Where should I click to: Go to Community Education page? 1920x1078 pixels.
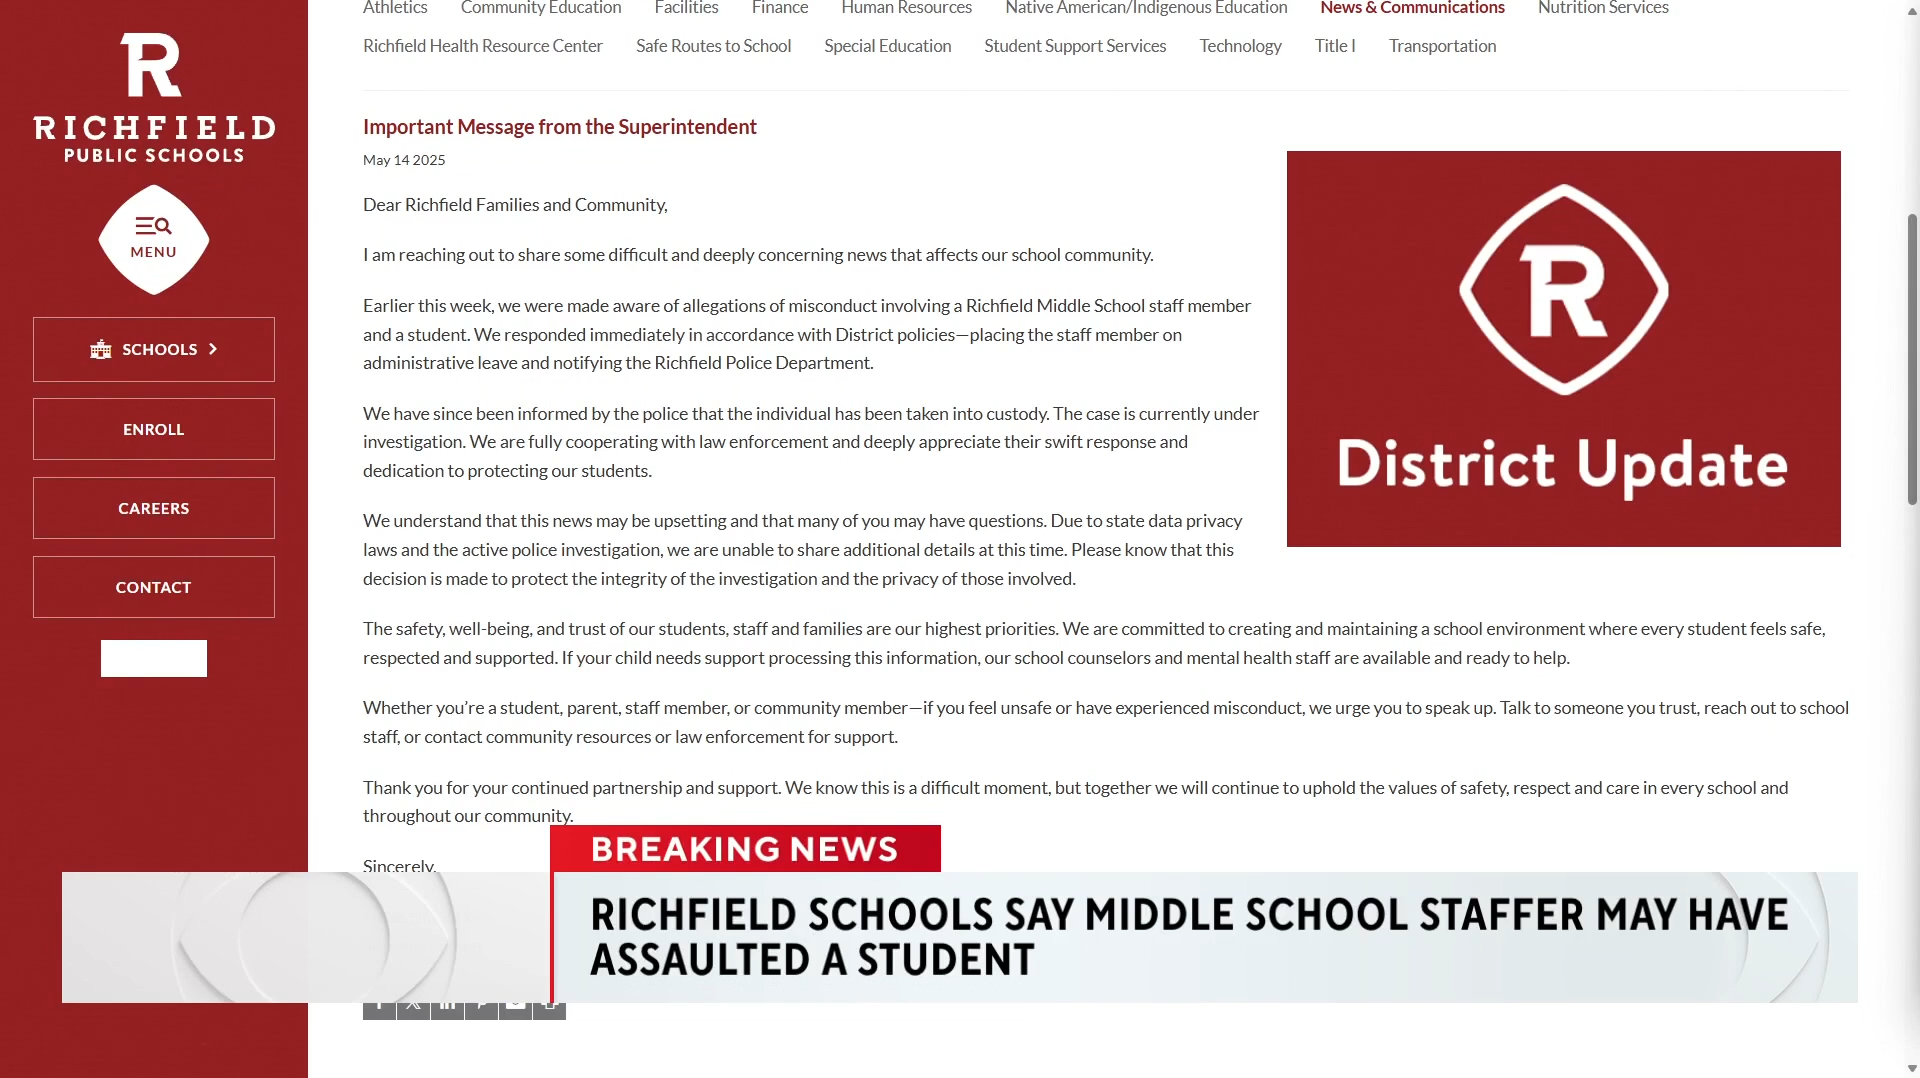(x=541, y=8)
